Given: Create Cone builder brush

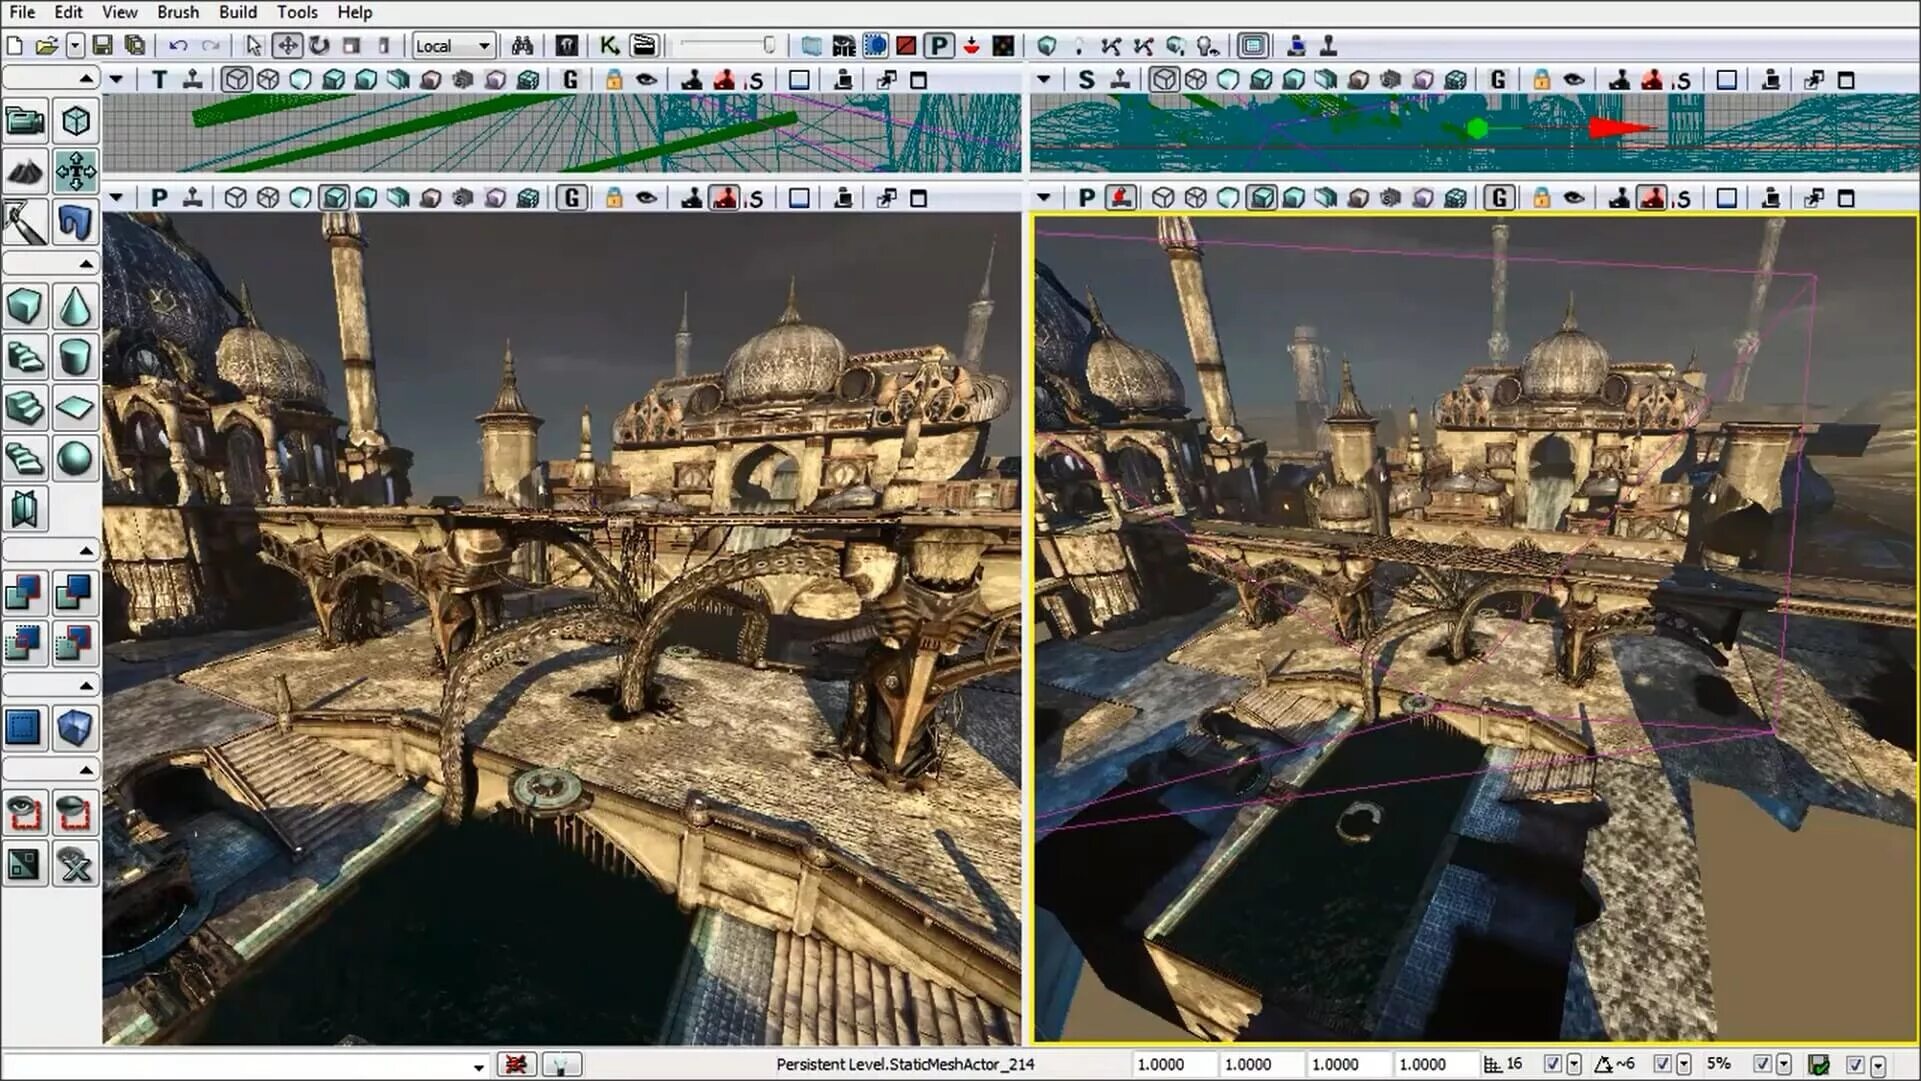Looking at the screenshot, I should 76,306.
